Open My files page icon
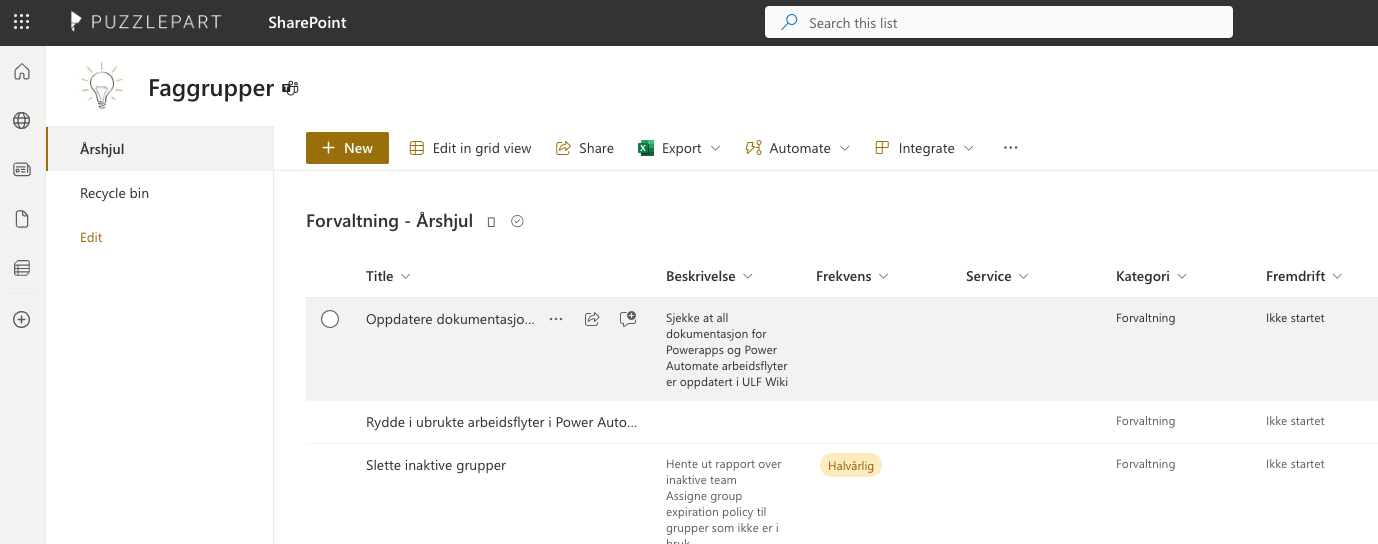Screen dimensions: 1378x544 [x=22, y=219]
